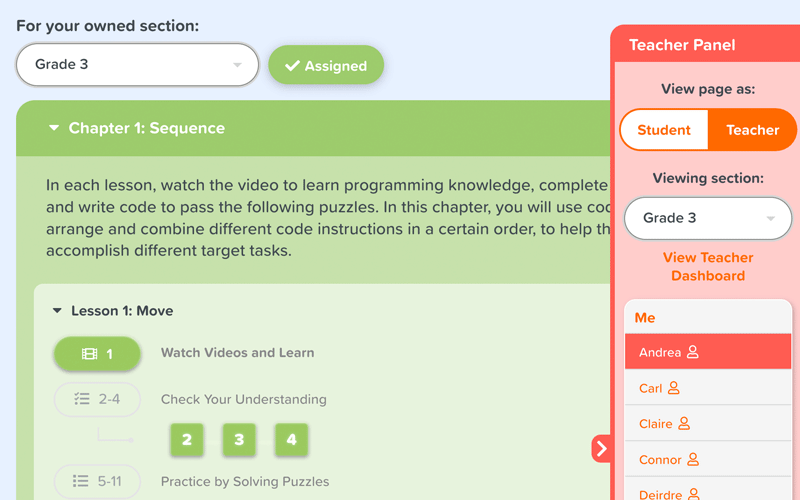Click the list icon for levels 5-11
The height and width of the screenshot is (500, 800).
tap(81, 481)
